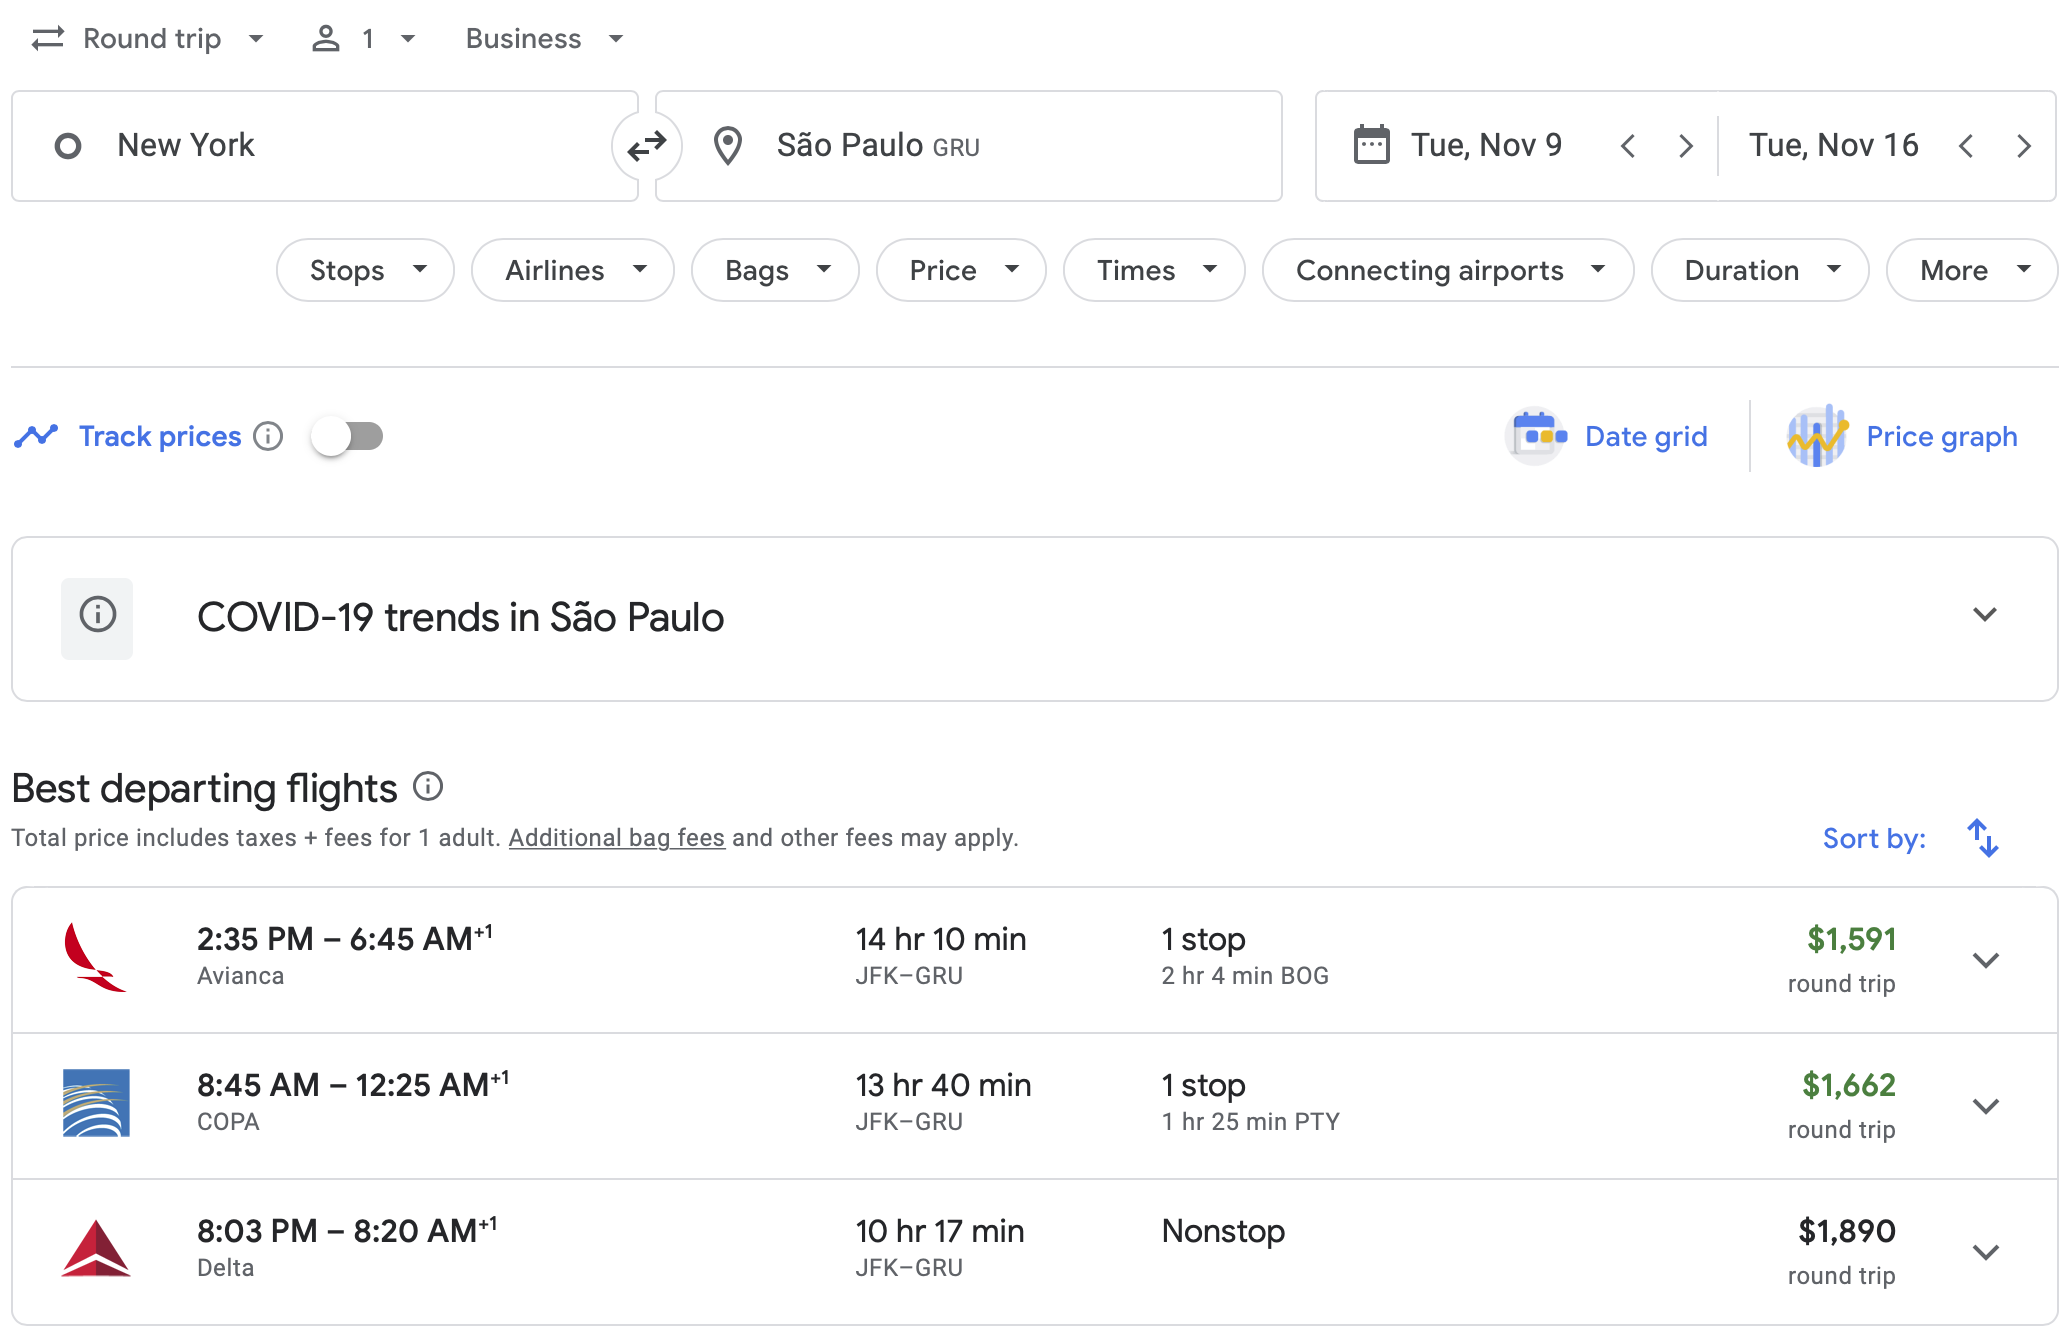Click the swap origin and destination icon
Screen dimensions: 2068x1340
tap(646, 146)
